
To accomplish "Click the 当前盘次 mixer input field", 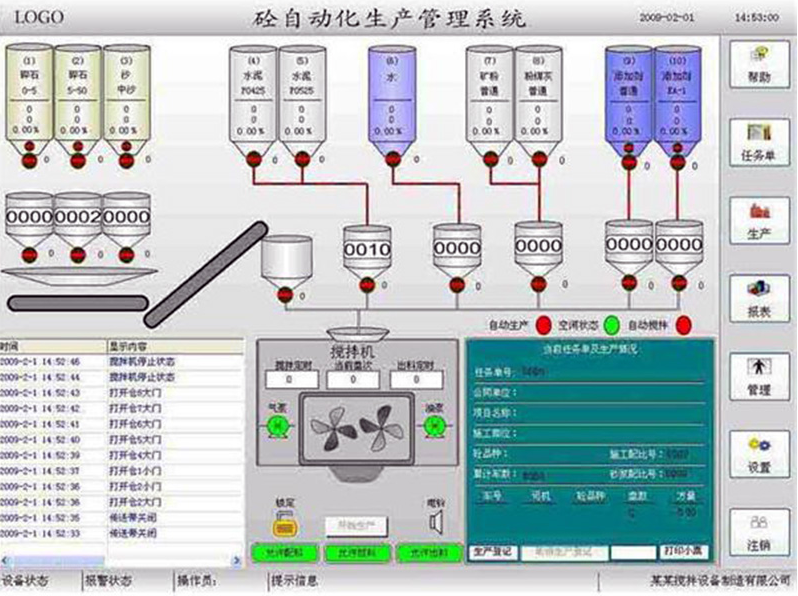I will tap(351, 380).
